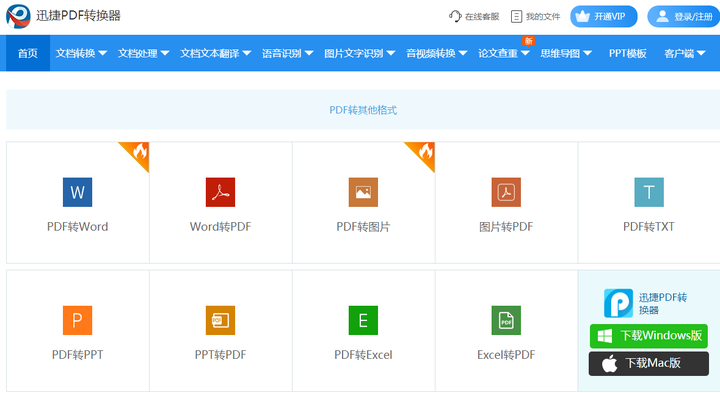Image resolution: width=720 pixels, height=393 pixels.
Task: Expand the 客户端 dropdown menu
Action: (685, 53)
